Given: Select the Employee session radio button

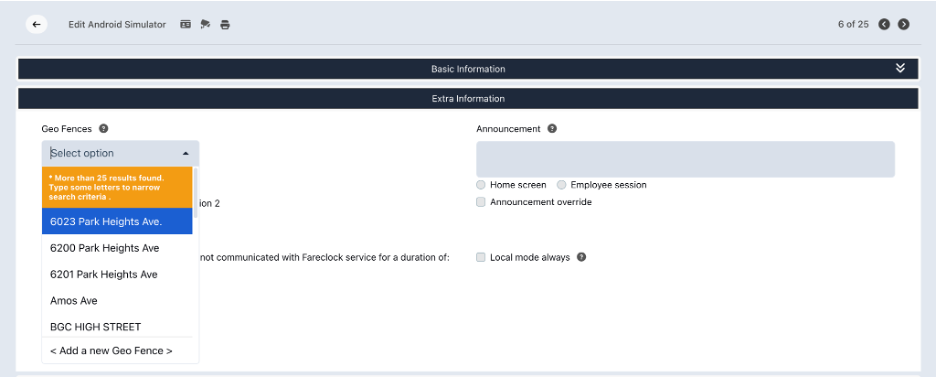Looking at the screenshot, I should coord(561,185).
